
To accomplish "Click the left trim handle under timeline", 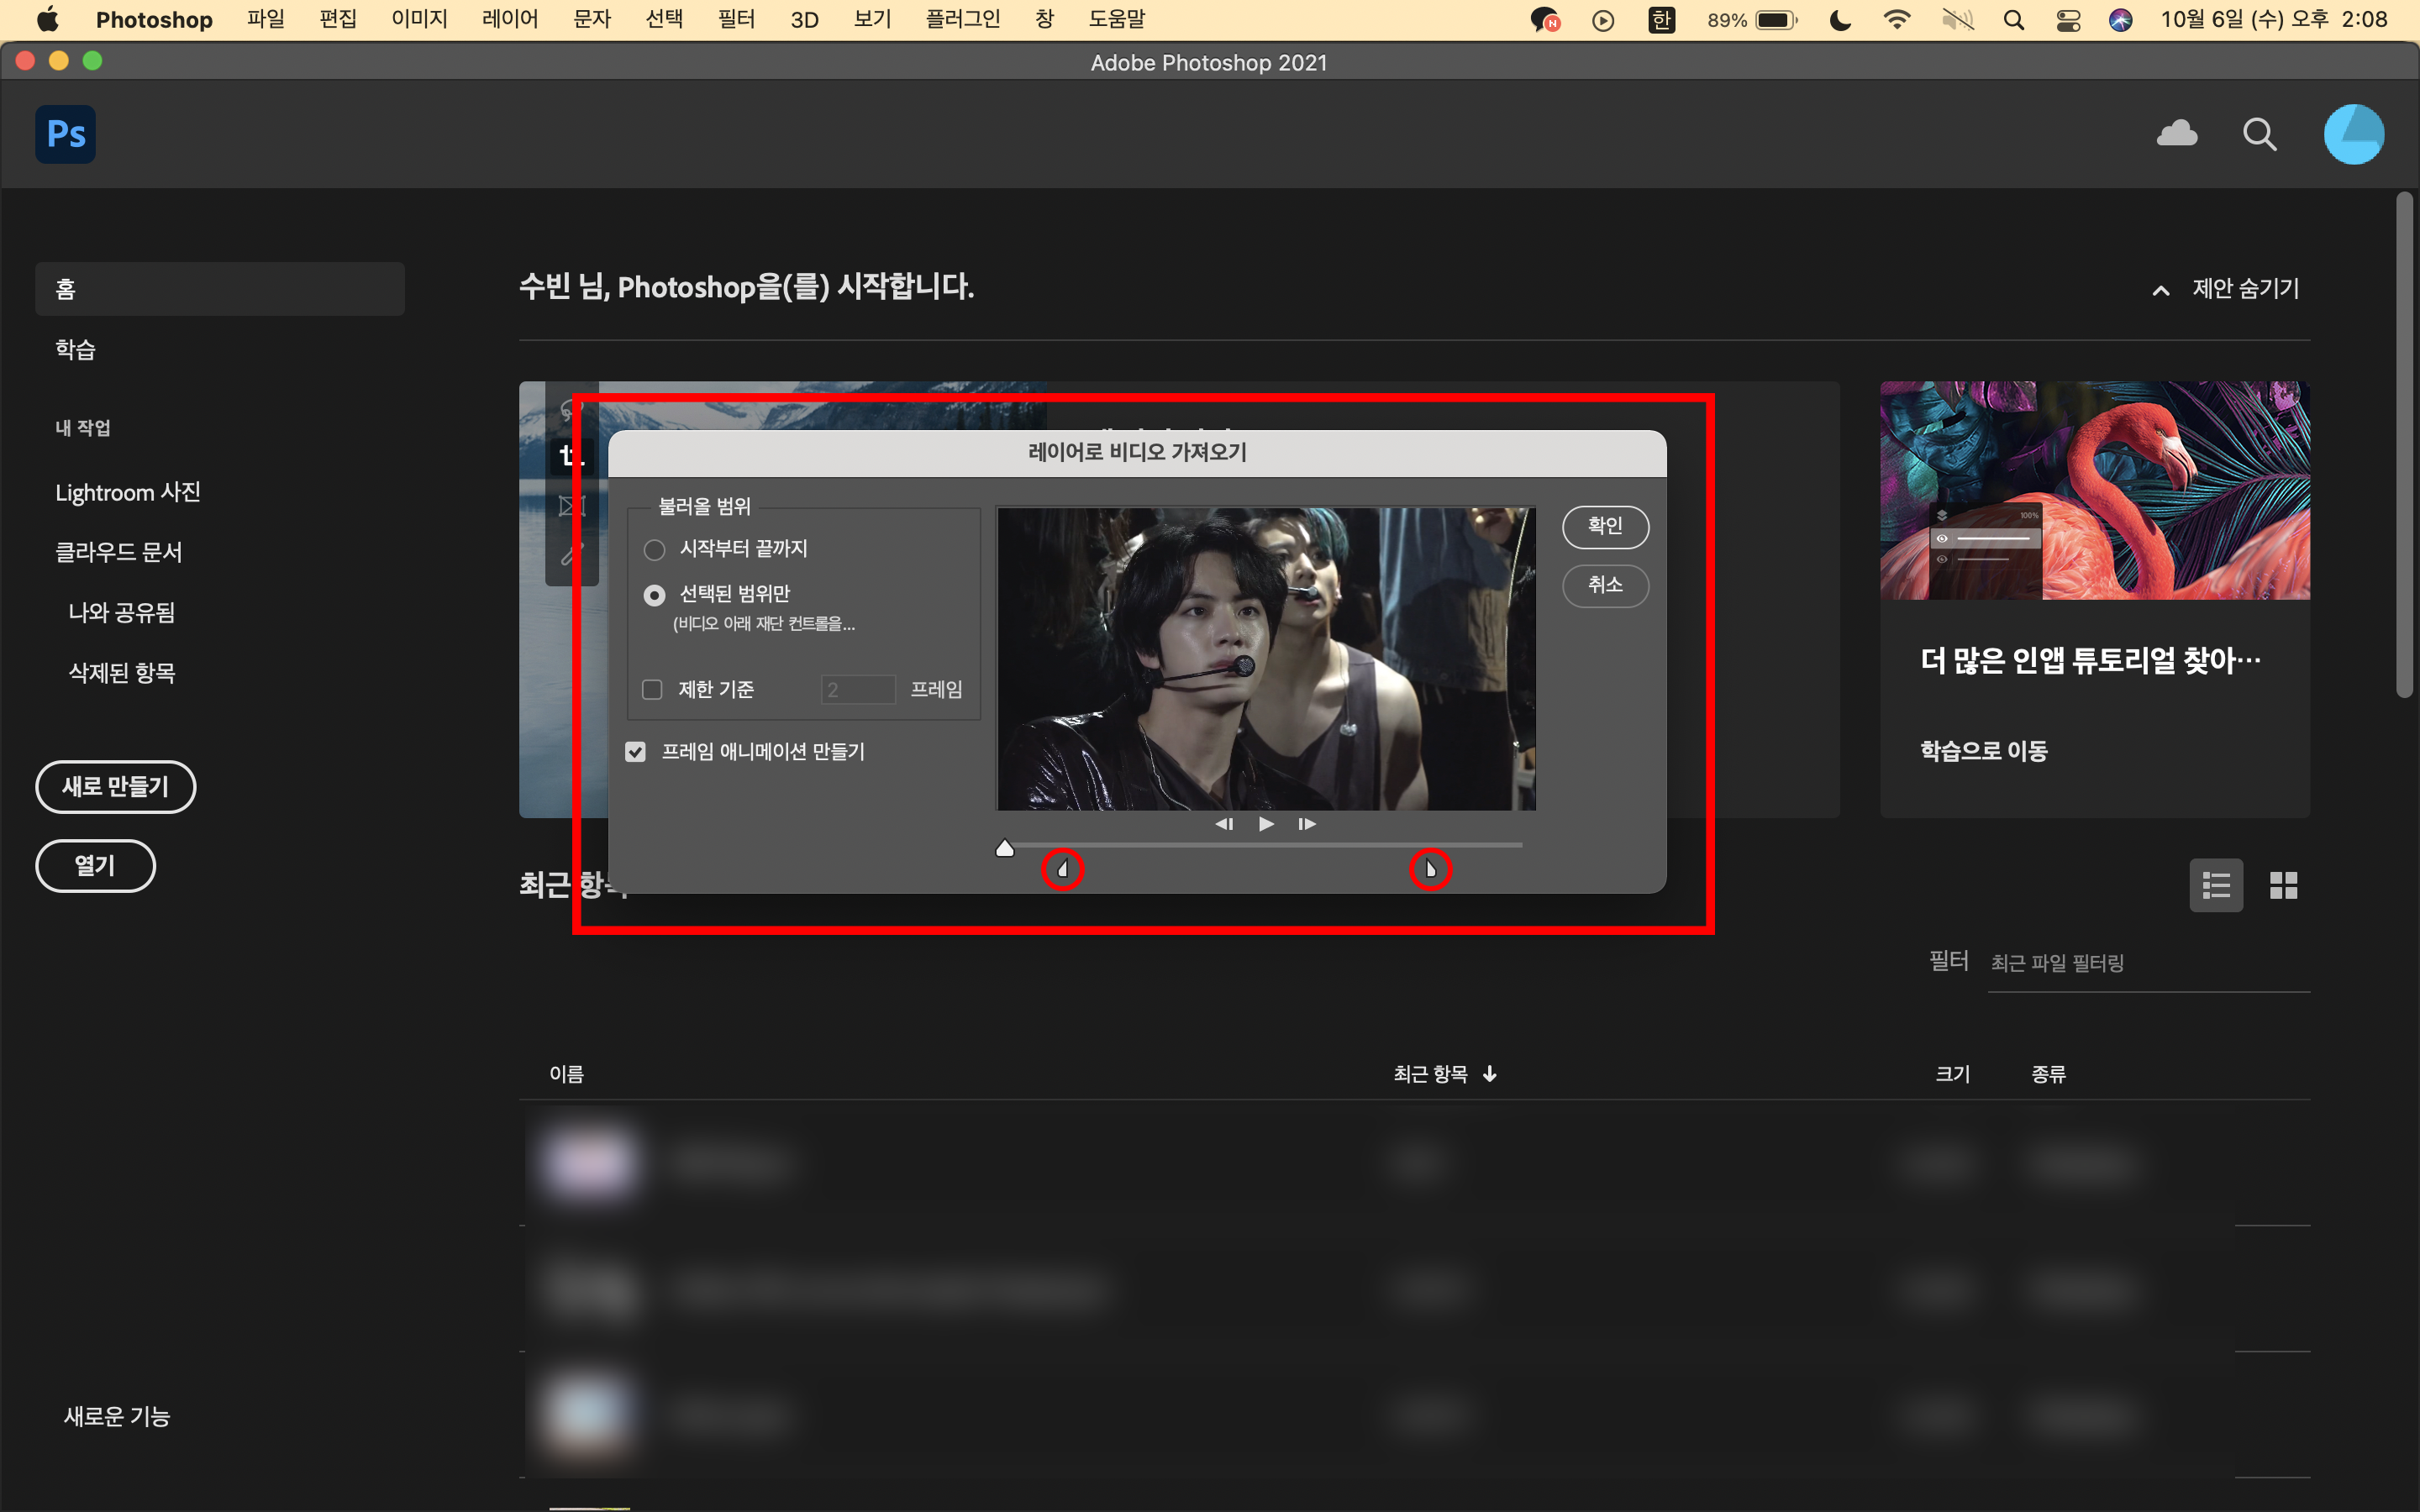I will click(1063, 869).
